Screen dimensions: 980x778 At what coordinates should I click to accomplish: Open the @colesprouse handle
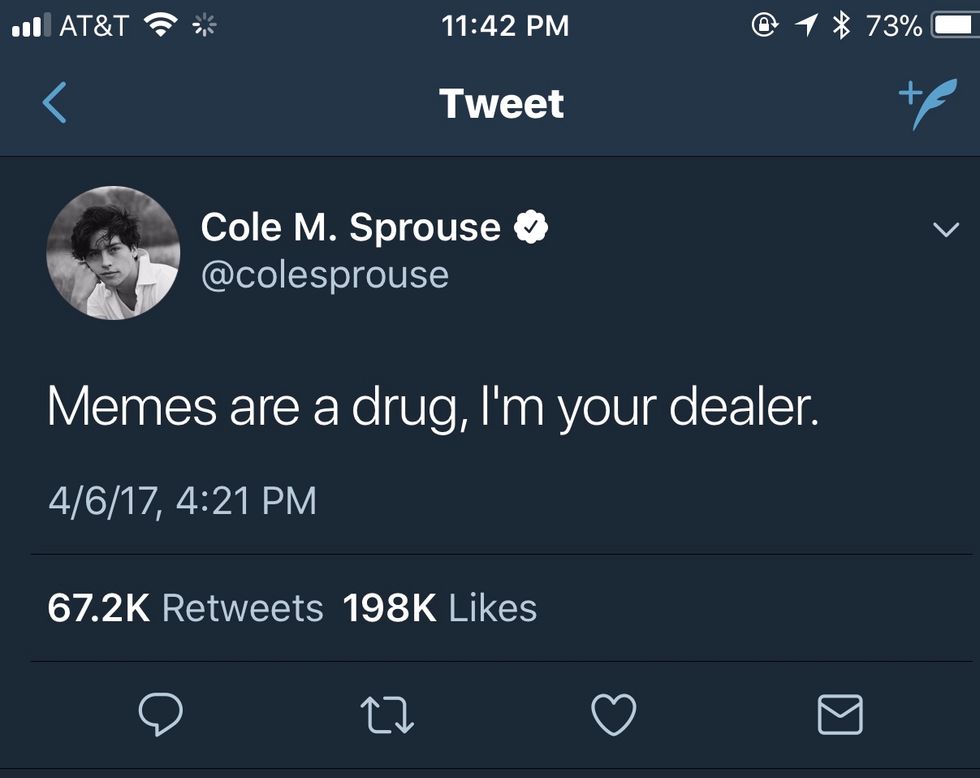pos(325,274)
